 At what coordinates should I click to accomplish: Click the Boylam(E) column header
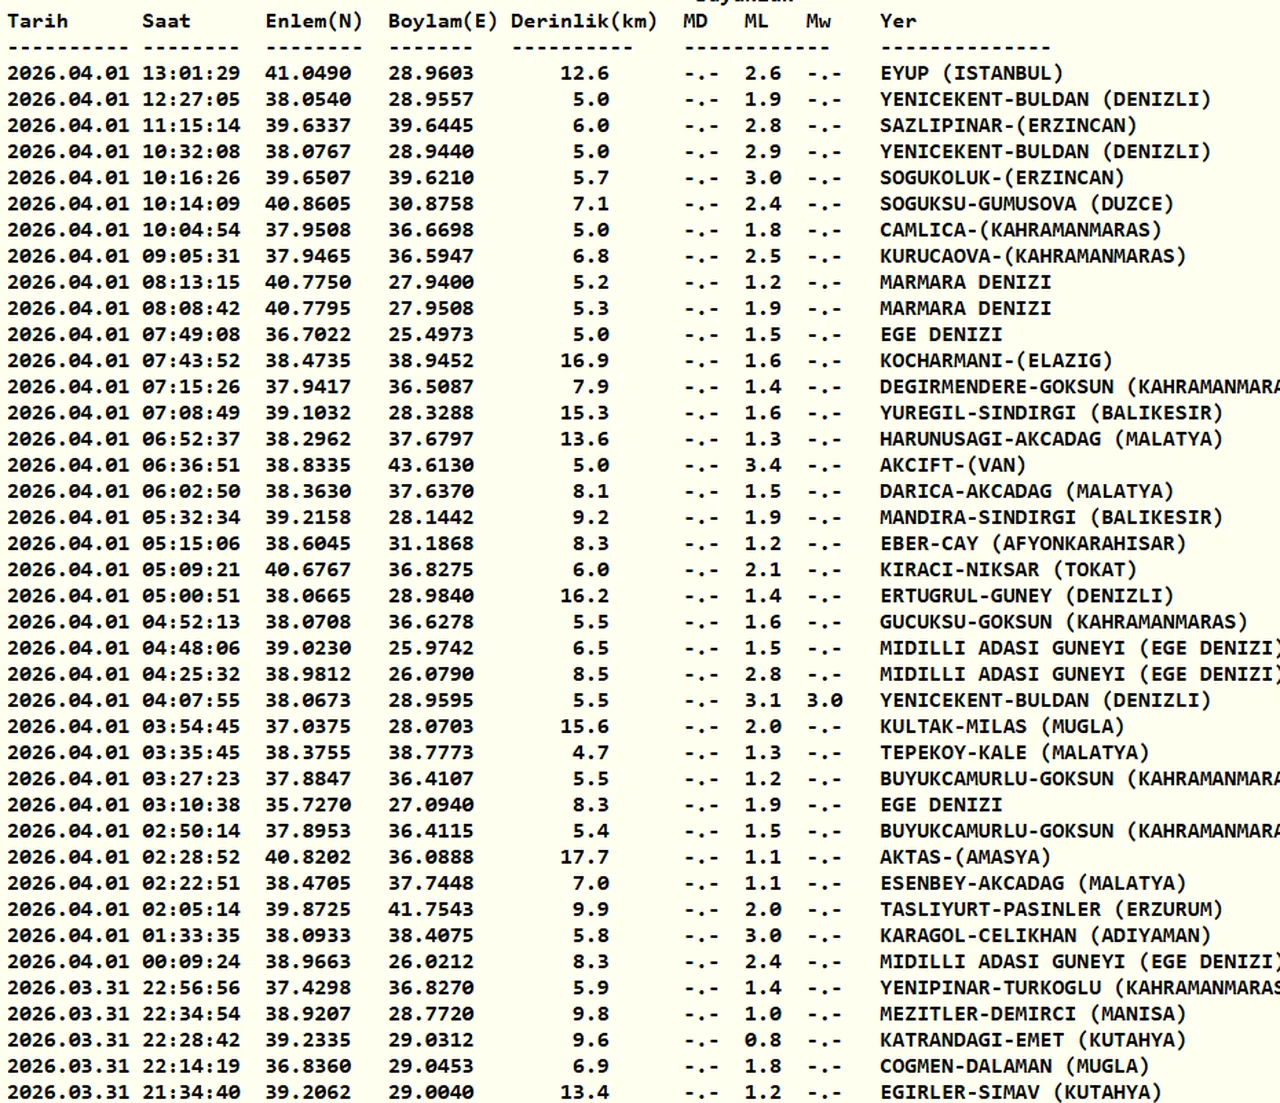point(442,21)
